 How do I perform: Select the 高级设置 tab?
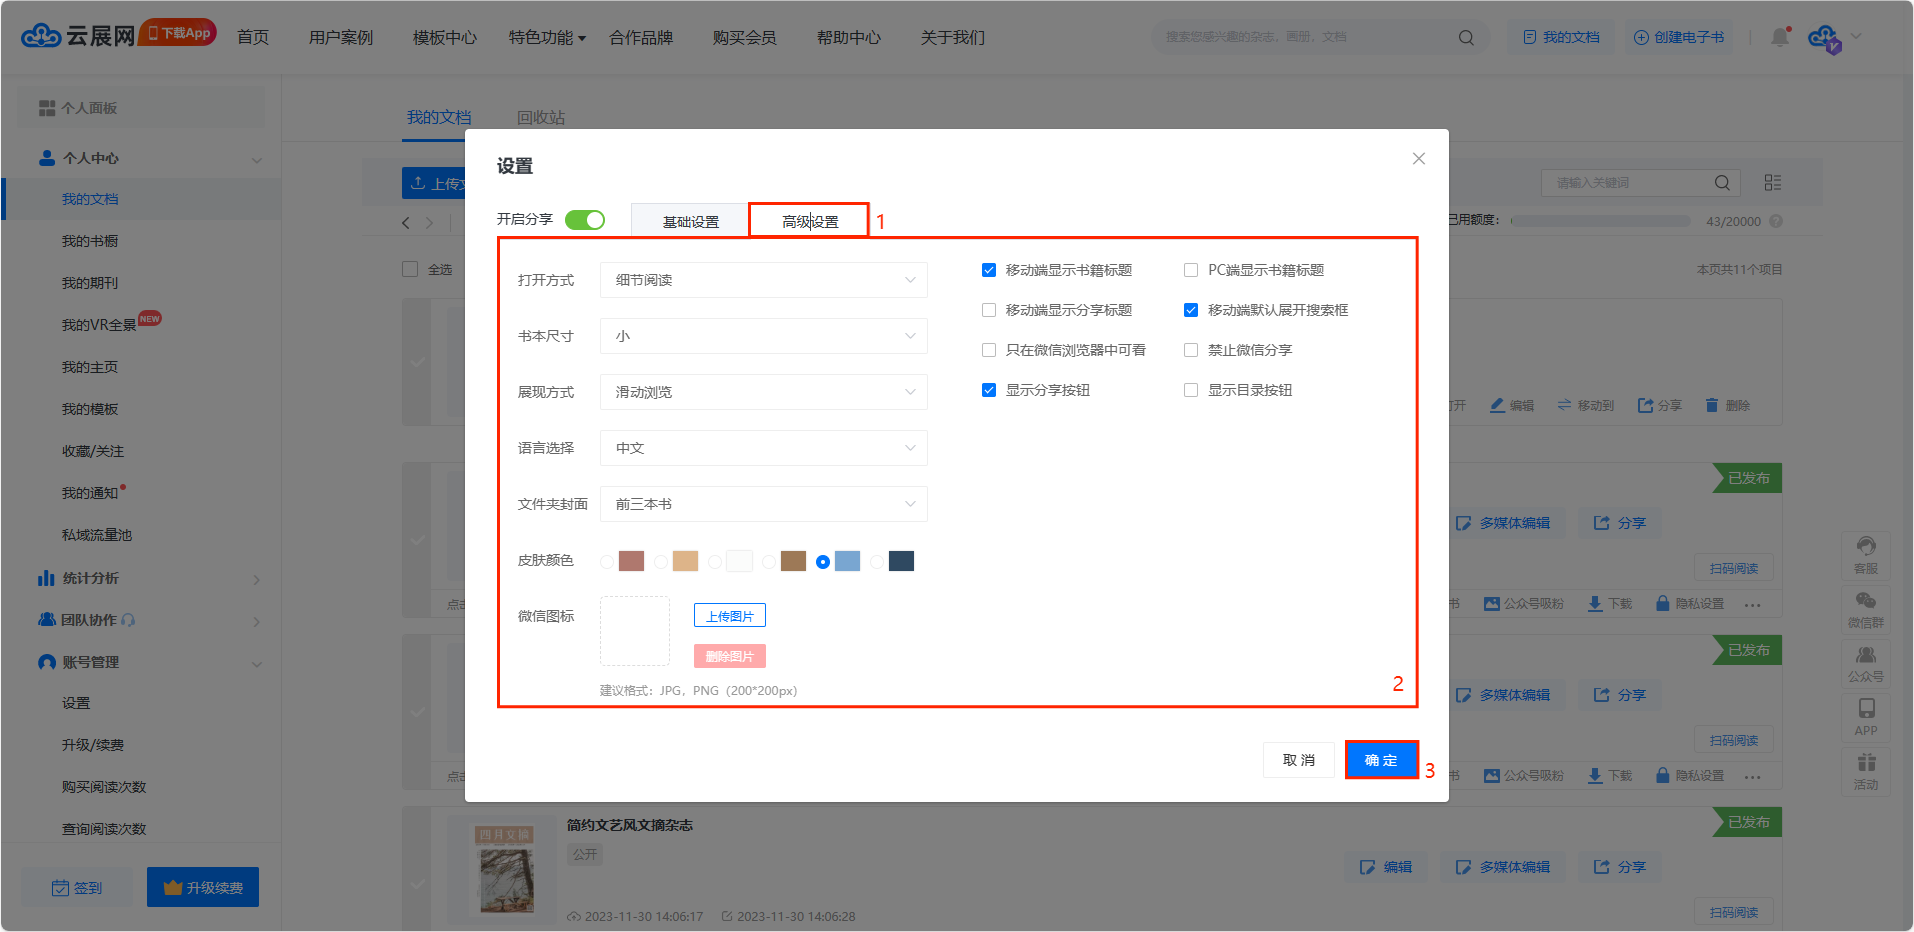[x=810, y=221]
